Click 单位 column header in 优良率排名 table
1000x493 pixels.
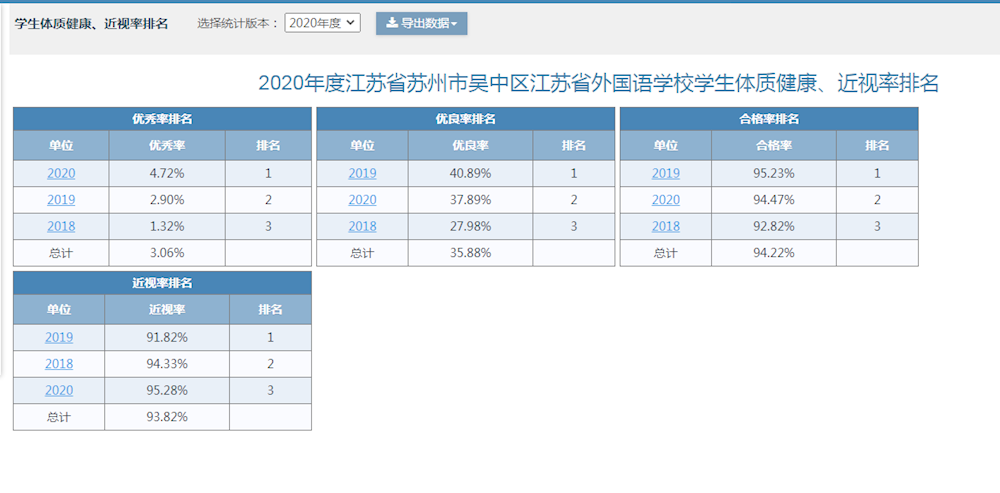click(362, 145)
